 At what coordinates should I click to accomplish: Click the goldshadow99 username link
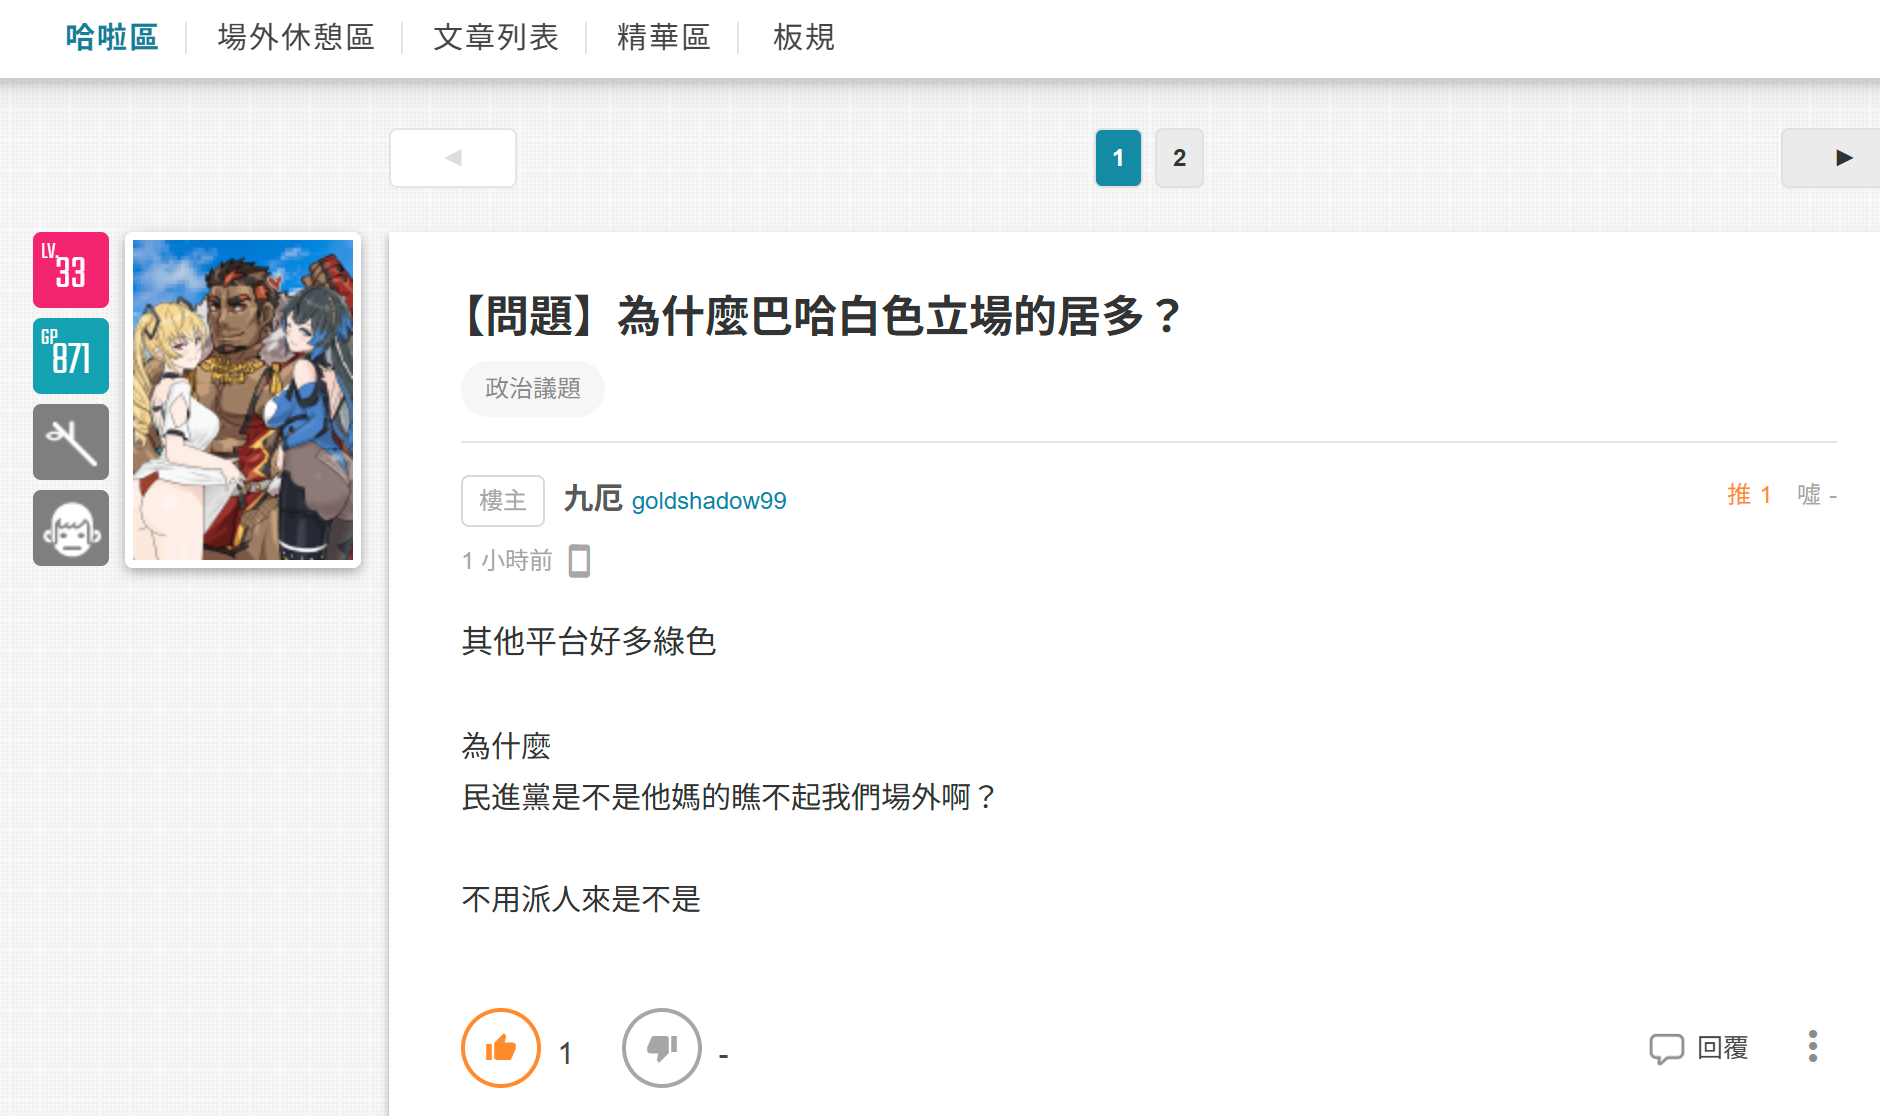(709, 501)
